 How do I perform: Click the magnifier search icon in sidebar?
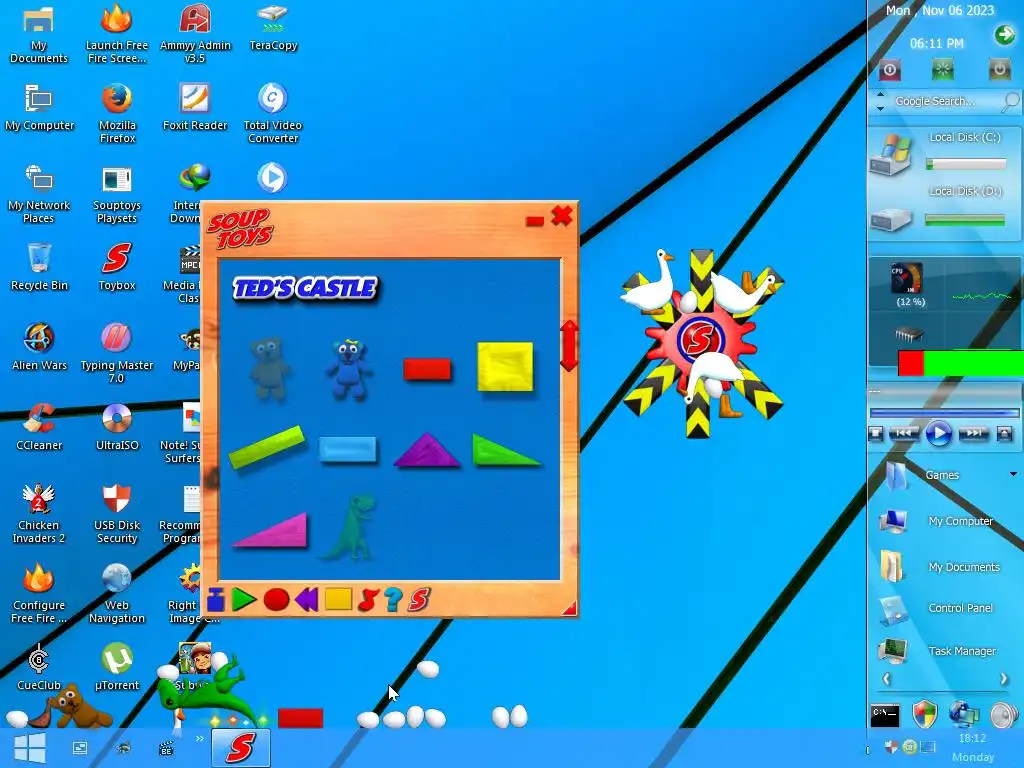click(1010, 101)
